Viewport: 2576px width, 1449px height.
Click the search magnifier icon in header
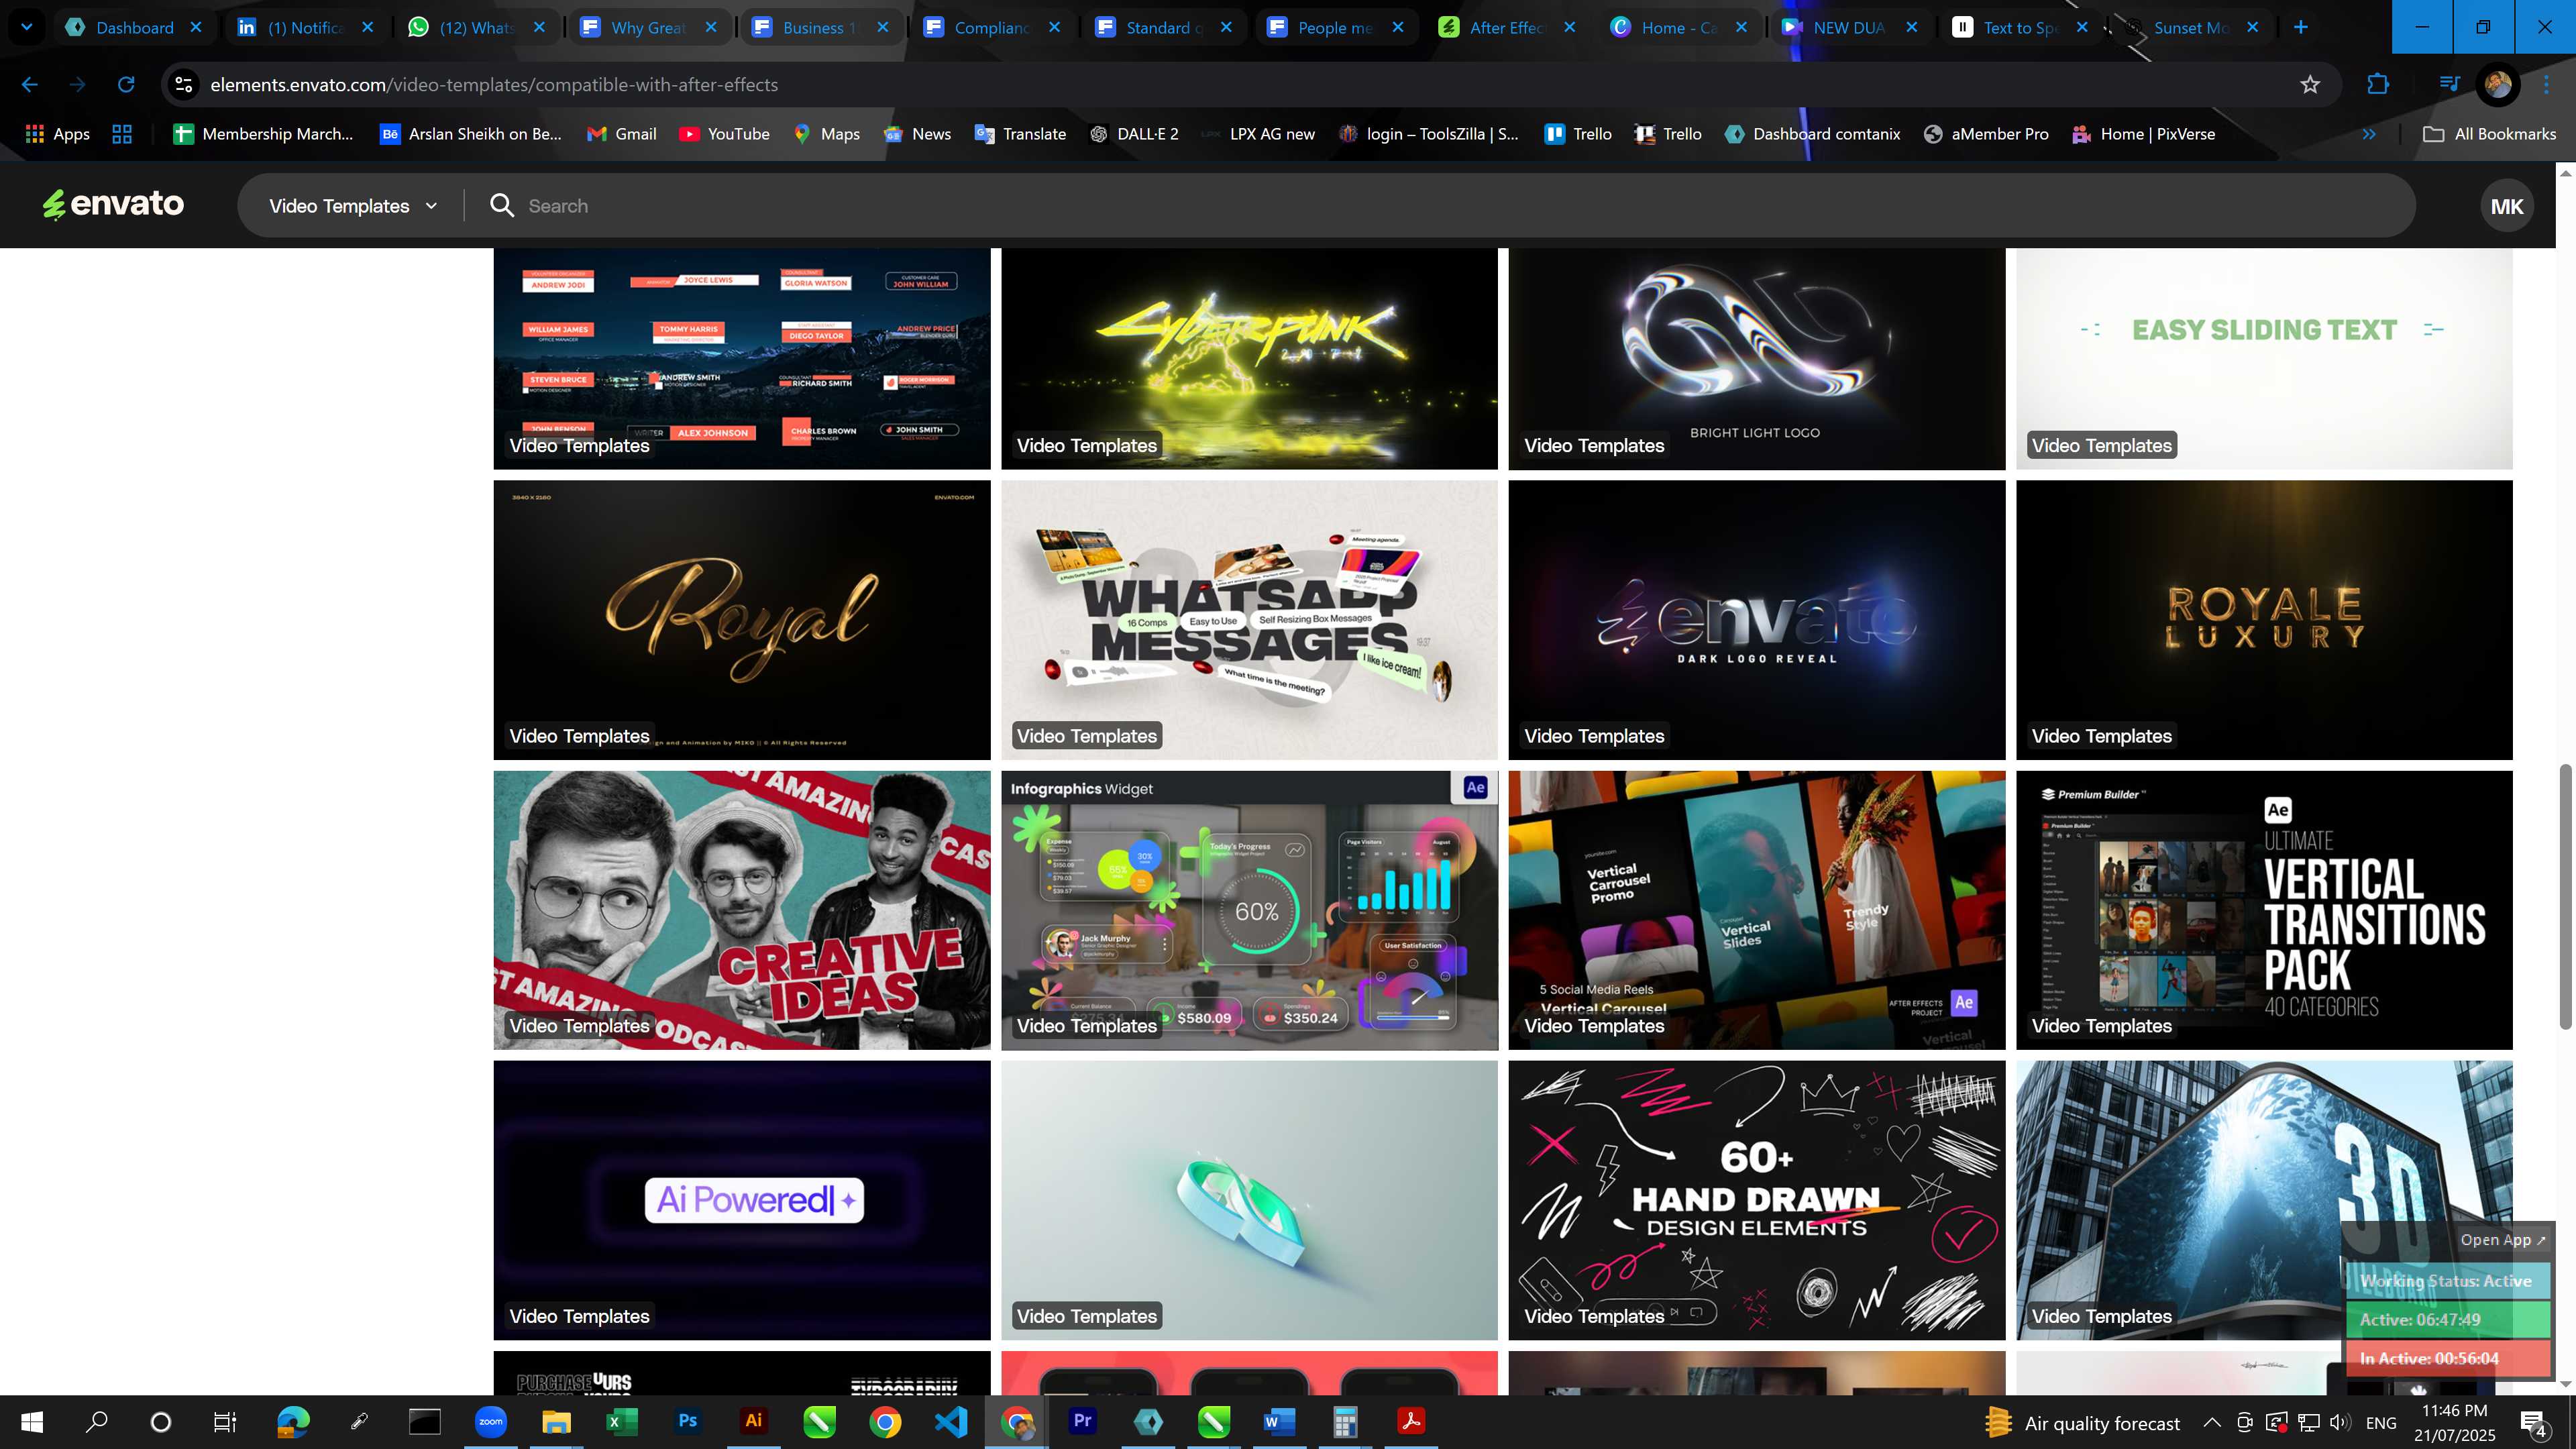502,206
